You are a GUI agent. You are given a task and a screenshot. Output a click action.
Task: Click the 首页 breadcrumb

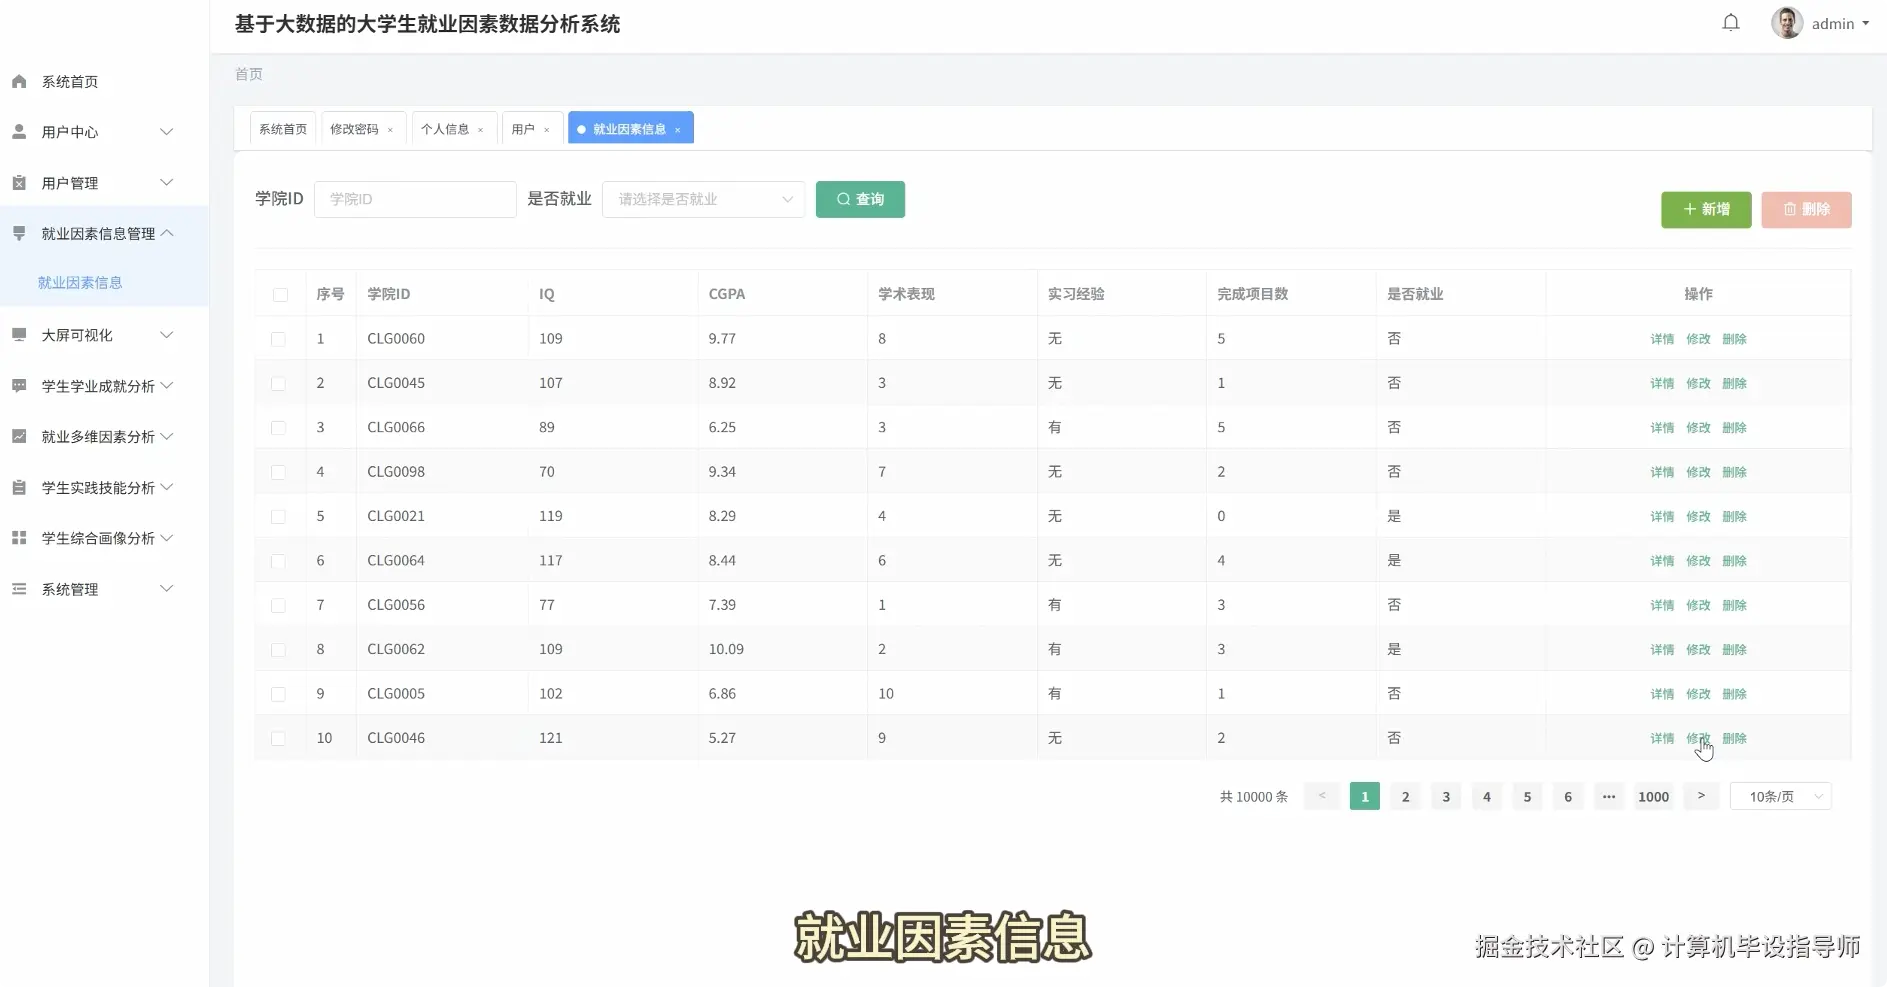249,74
